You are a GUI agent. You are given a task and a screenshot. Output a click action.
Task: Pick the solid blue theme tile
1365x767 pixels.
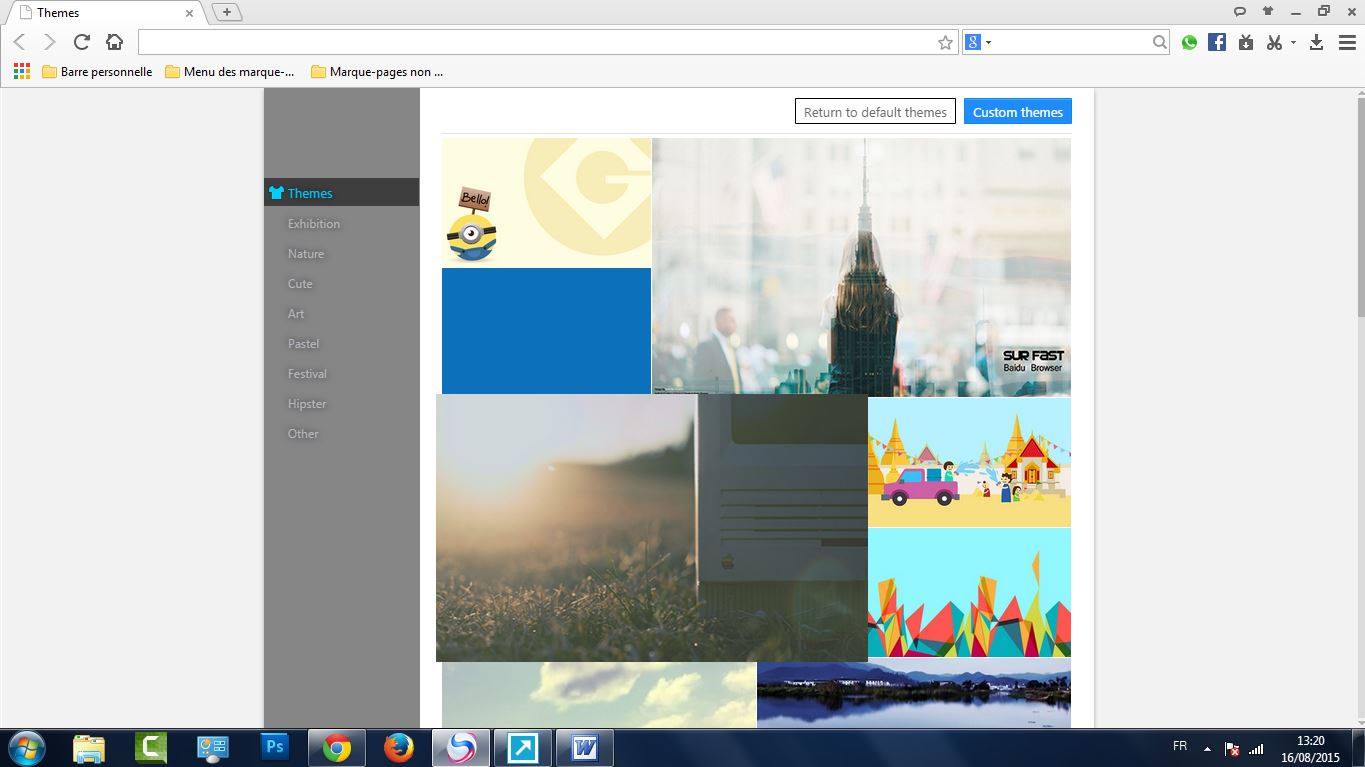tap(546, 331)
